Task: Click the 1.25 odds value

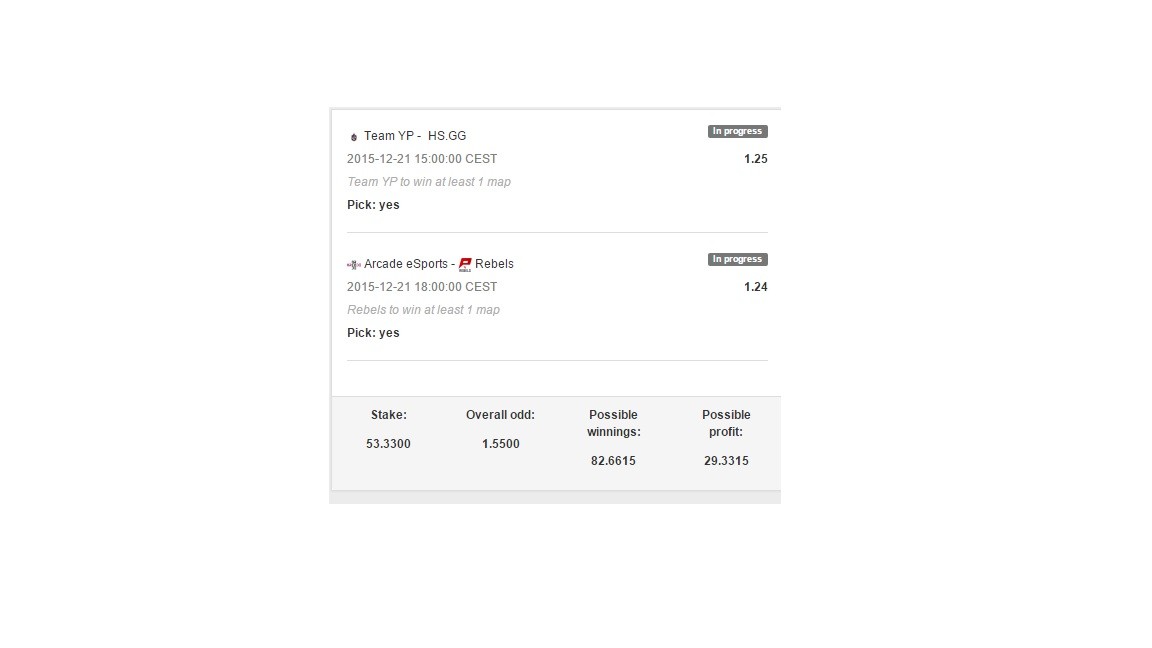Action: (755, 159)
